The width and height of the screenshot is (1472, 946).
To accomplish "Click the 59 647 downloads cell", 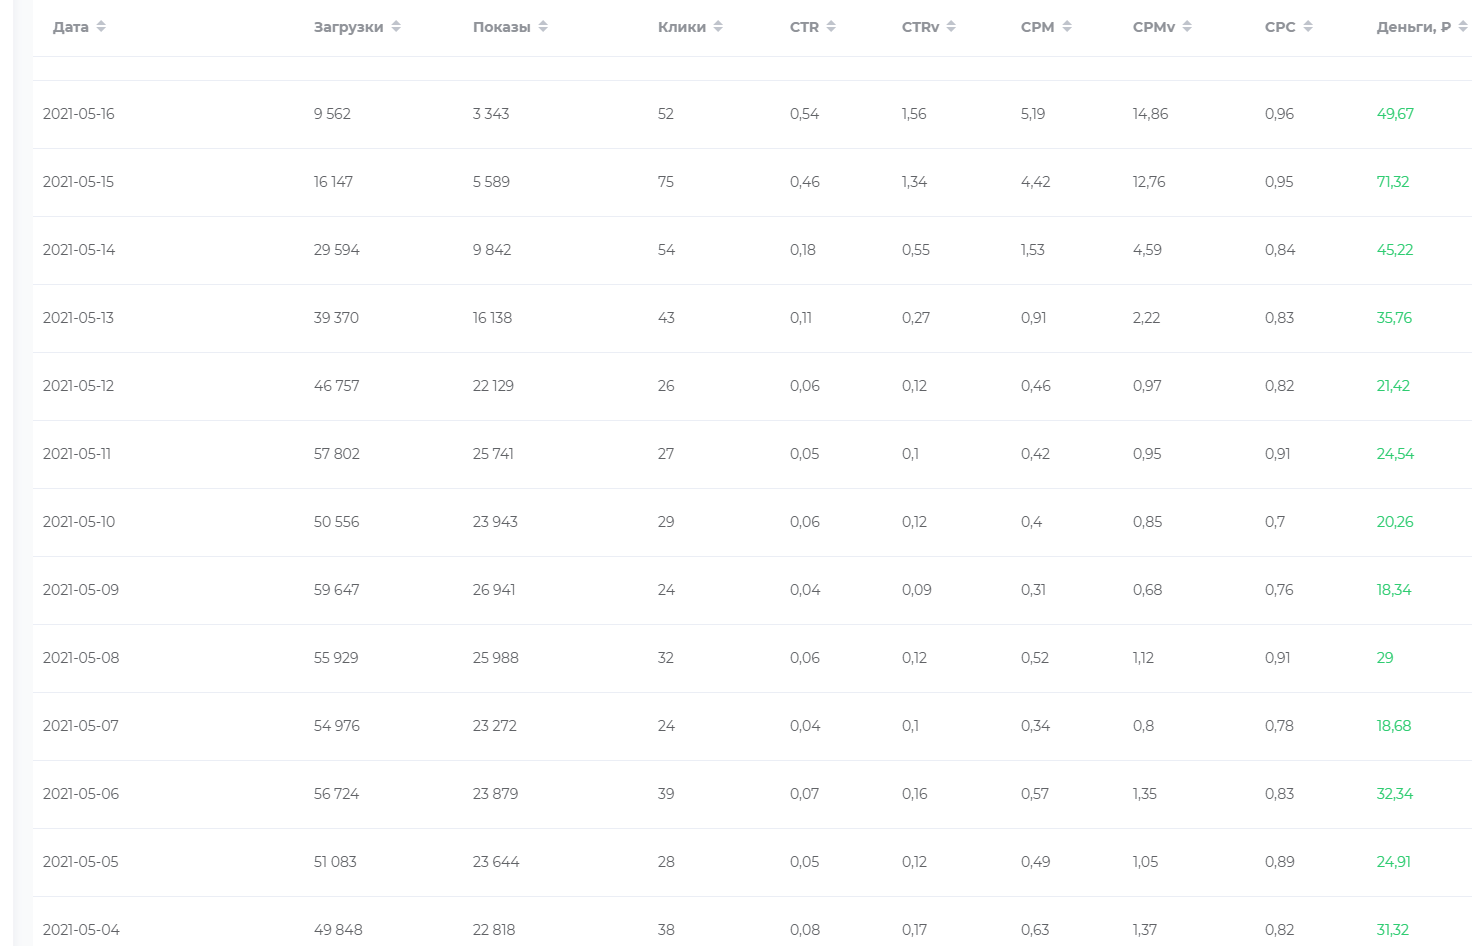I will 337,590.
